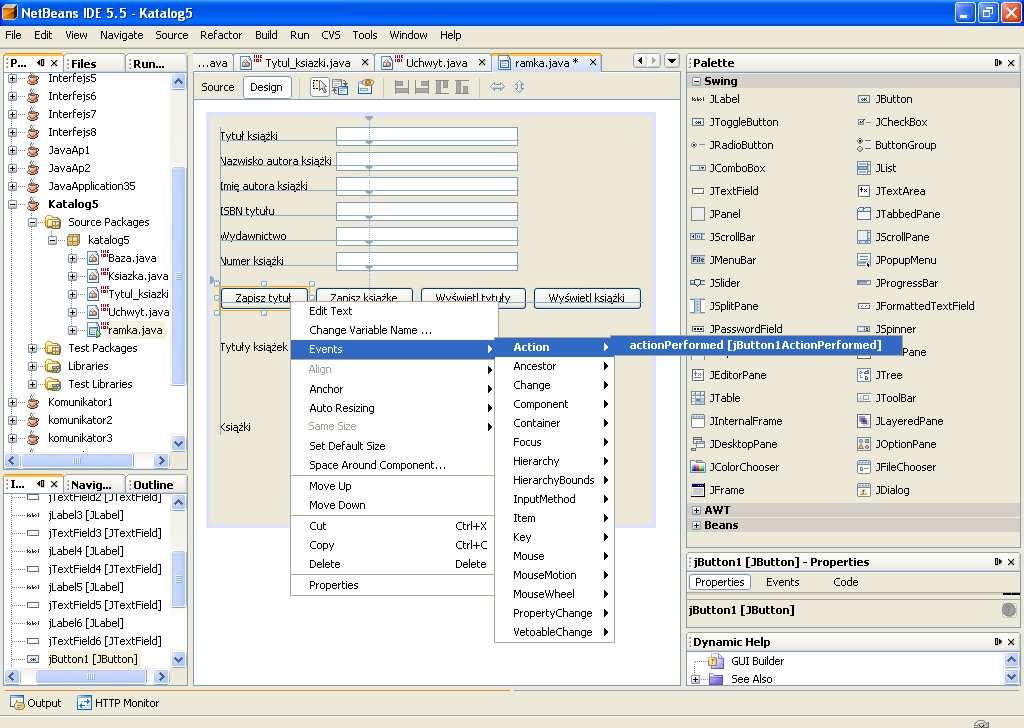The width and height of the screenshot is (1024, 728).
Task: Expand the Libraries node
Action: pos(33,366)
